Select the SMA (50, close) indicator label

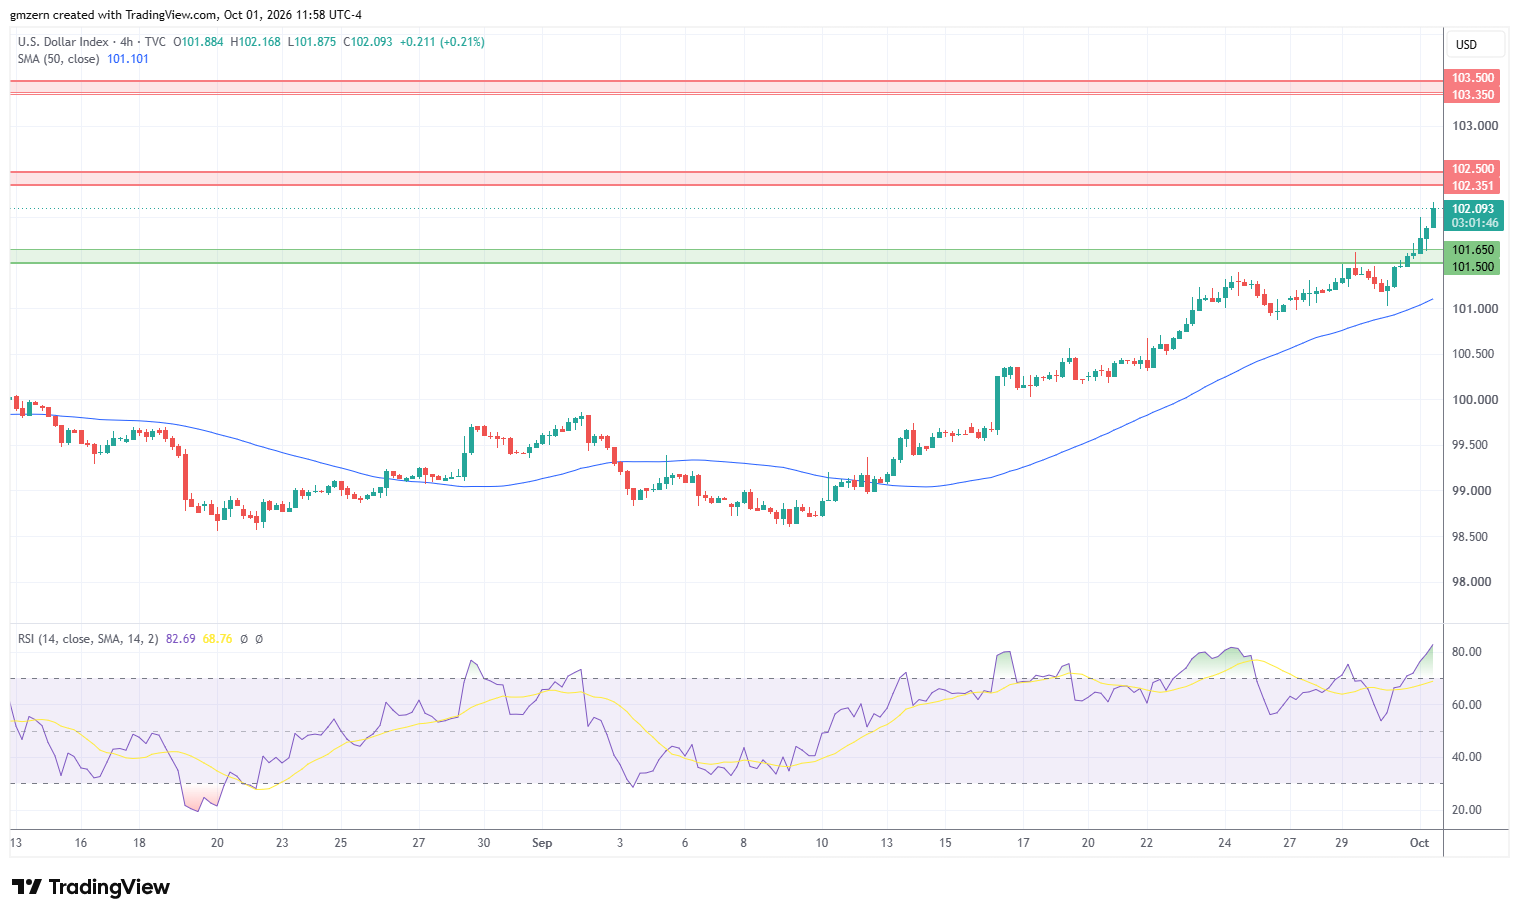coord(58,59)
